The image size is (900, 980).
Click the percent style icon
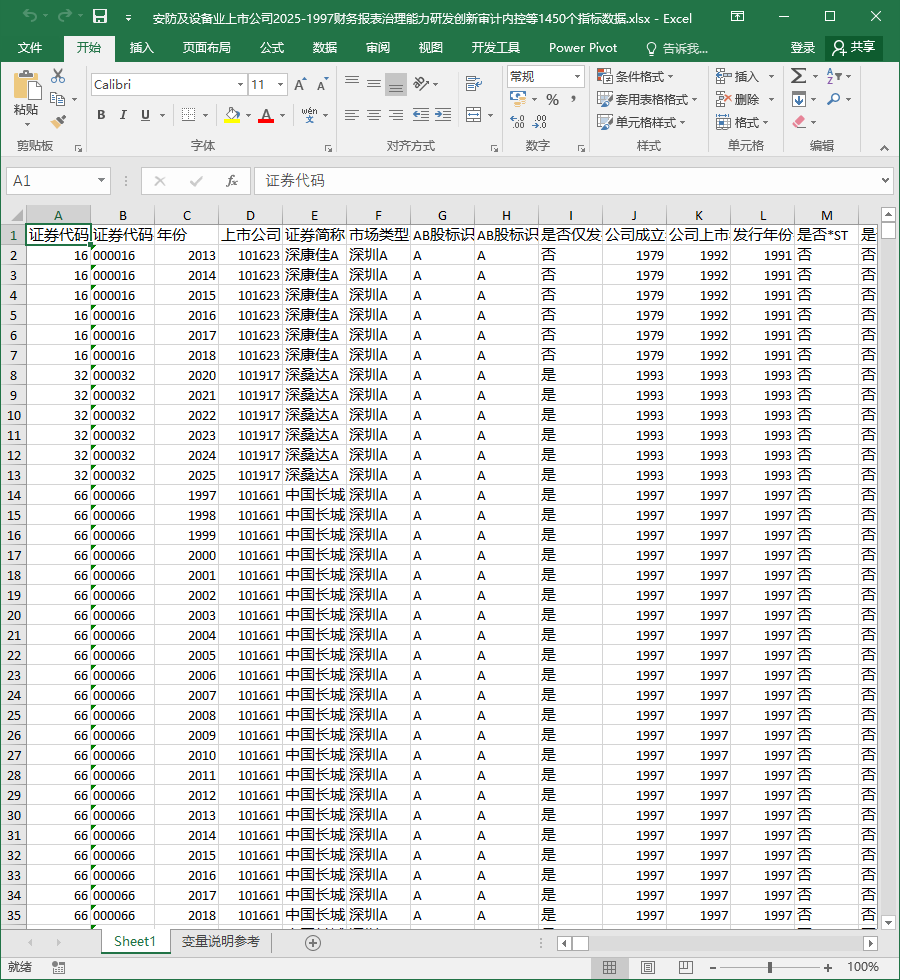[x=552, y=99]
